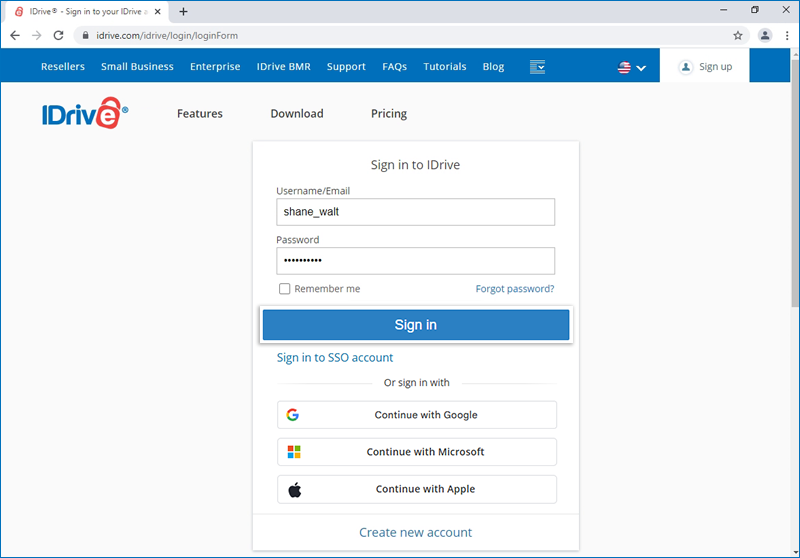Open the IDrive BMR menu item
Screen dimensions: 800x558
[x=284, y=66]
